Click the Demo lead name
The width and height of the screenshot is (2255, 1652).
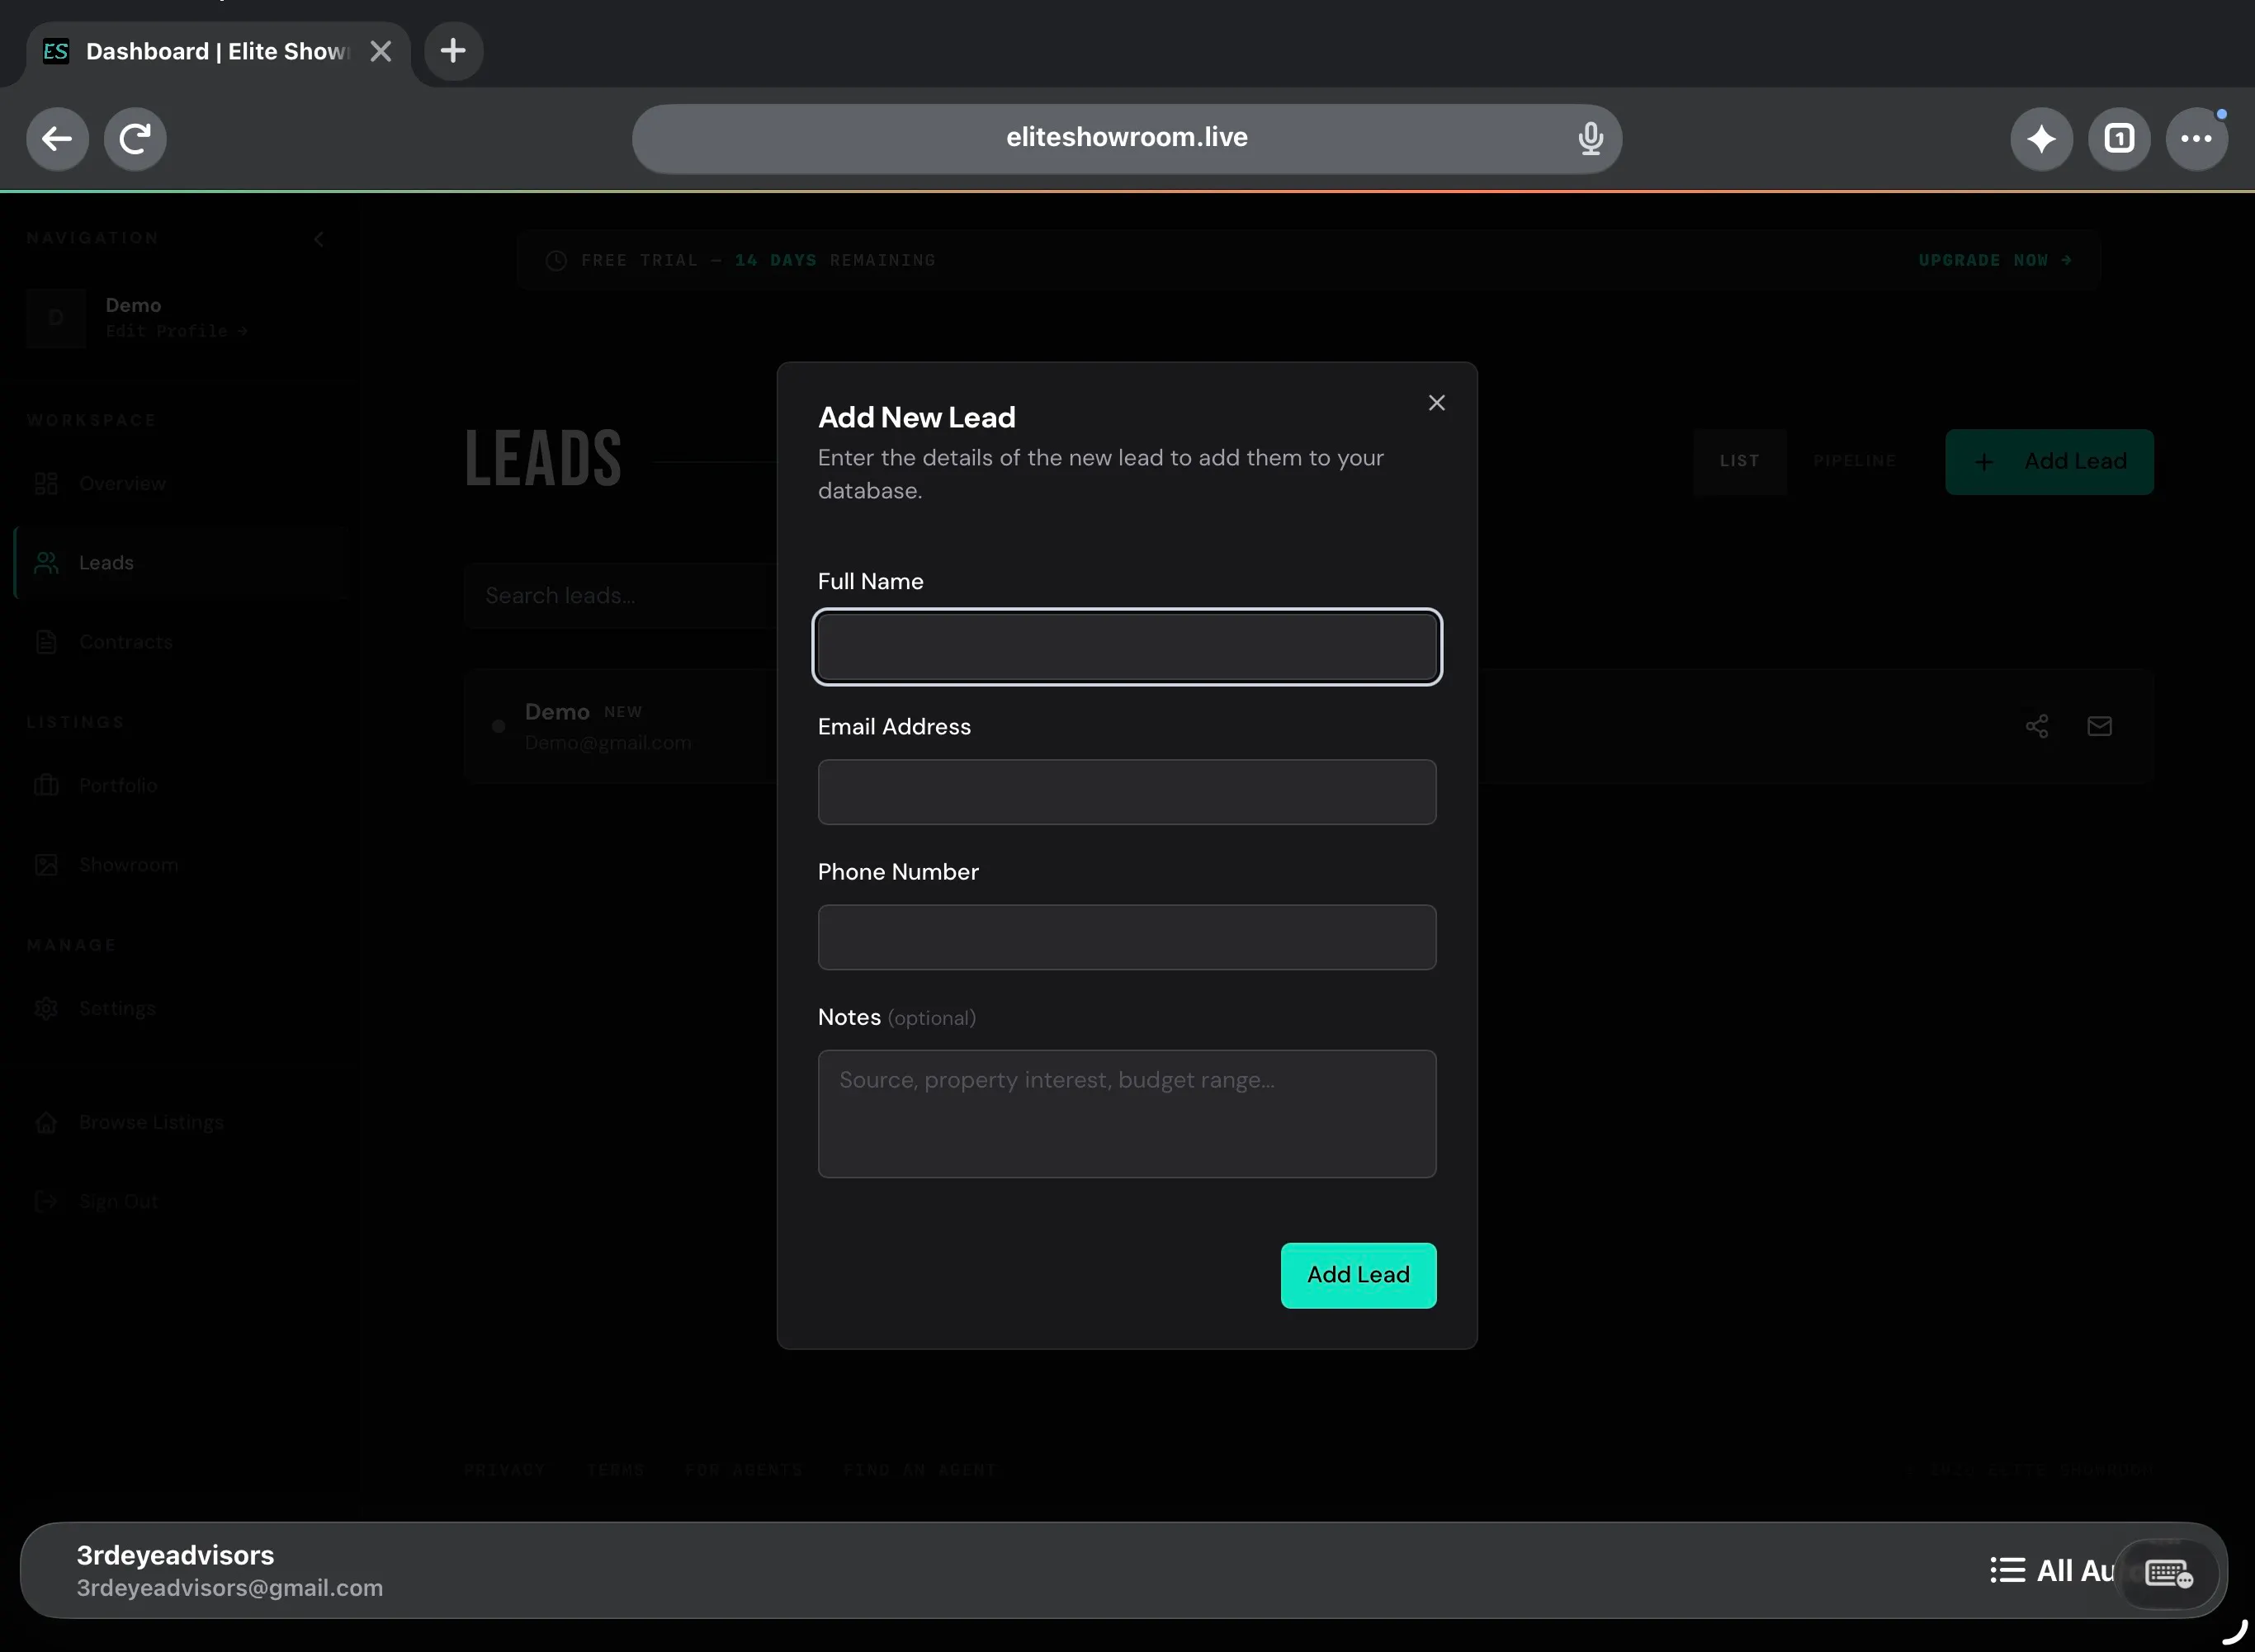(x=557, y=712)
